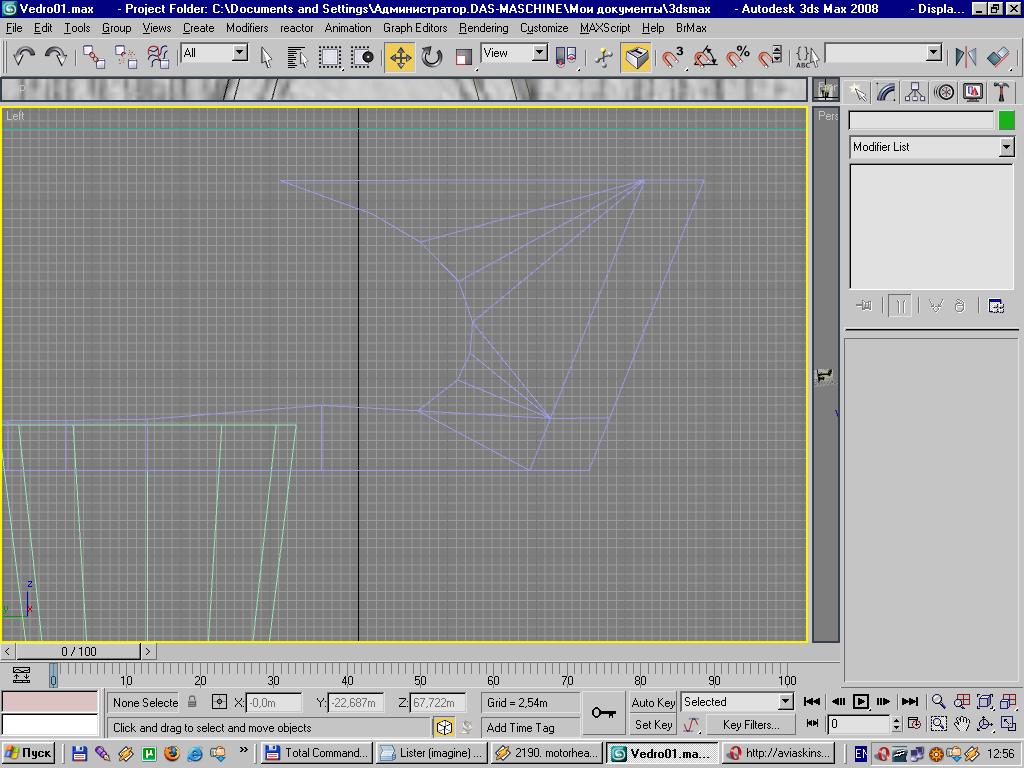The image size is (1024, 768).
Task: Click the Key Filters... button
Action: point(750,725)
